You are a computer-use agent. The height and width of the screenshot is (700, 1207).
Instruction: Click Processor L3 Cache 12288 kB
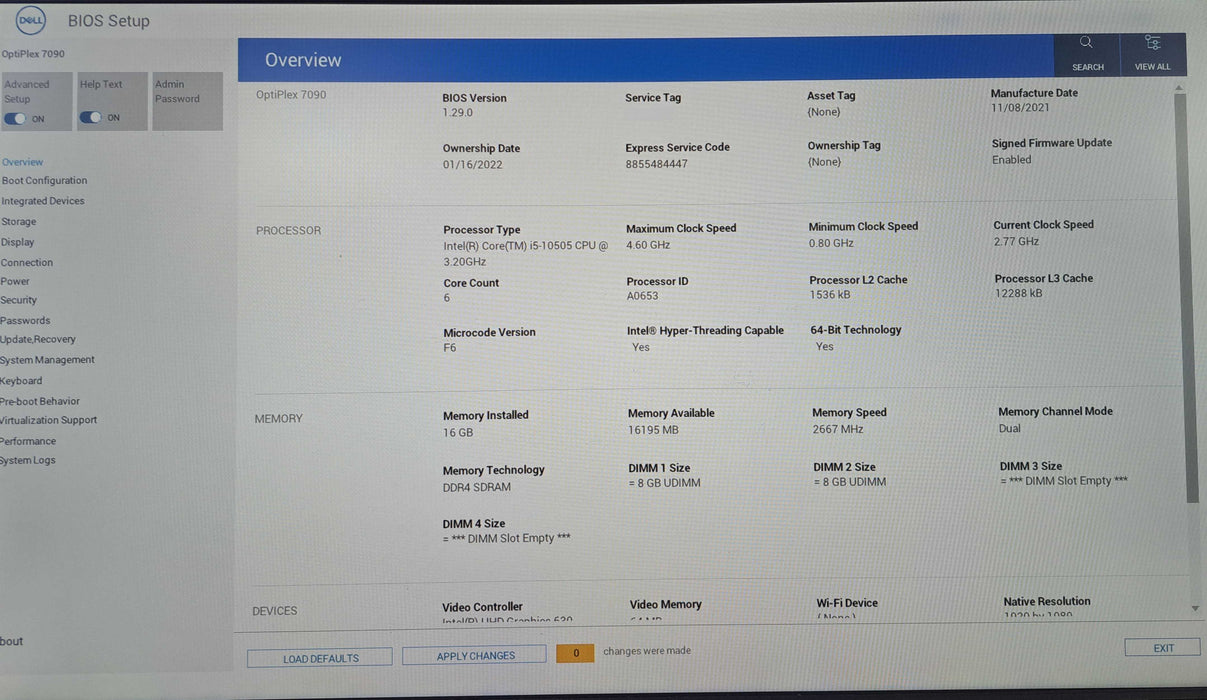pos(1018,294)
